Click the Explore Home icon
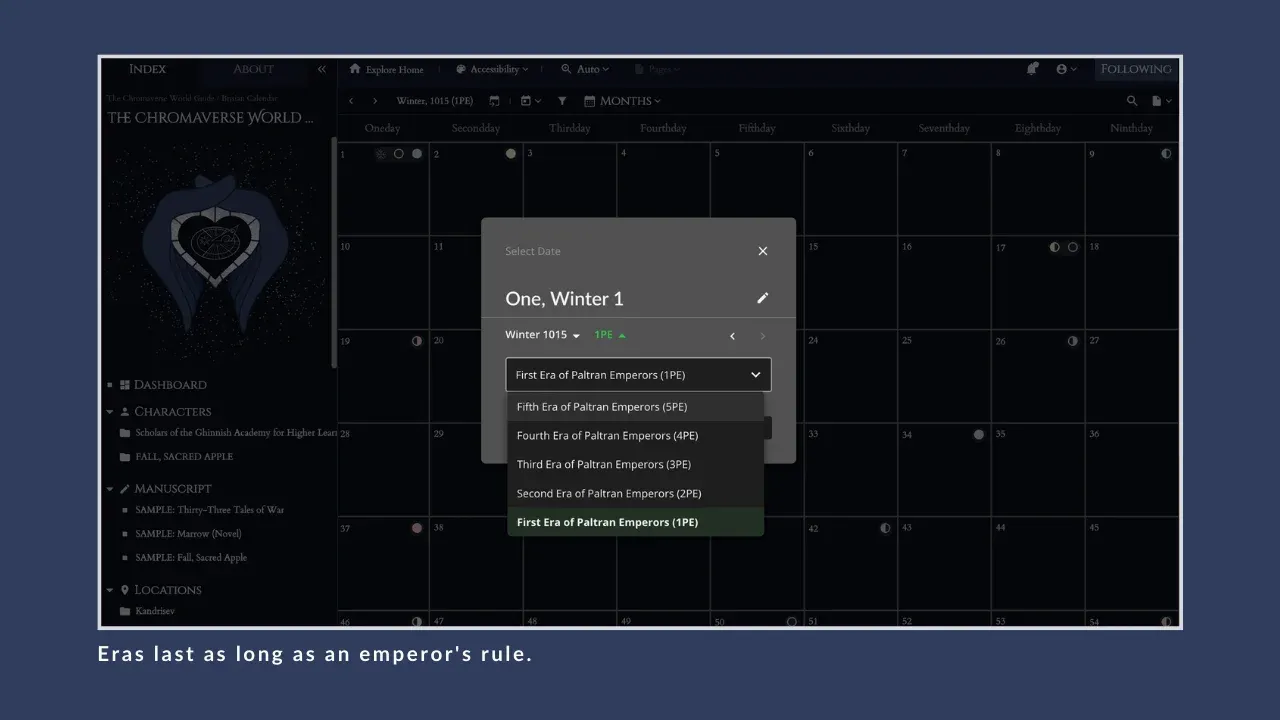 click(355, 69)
